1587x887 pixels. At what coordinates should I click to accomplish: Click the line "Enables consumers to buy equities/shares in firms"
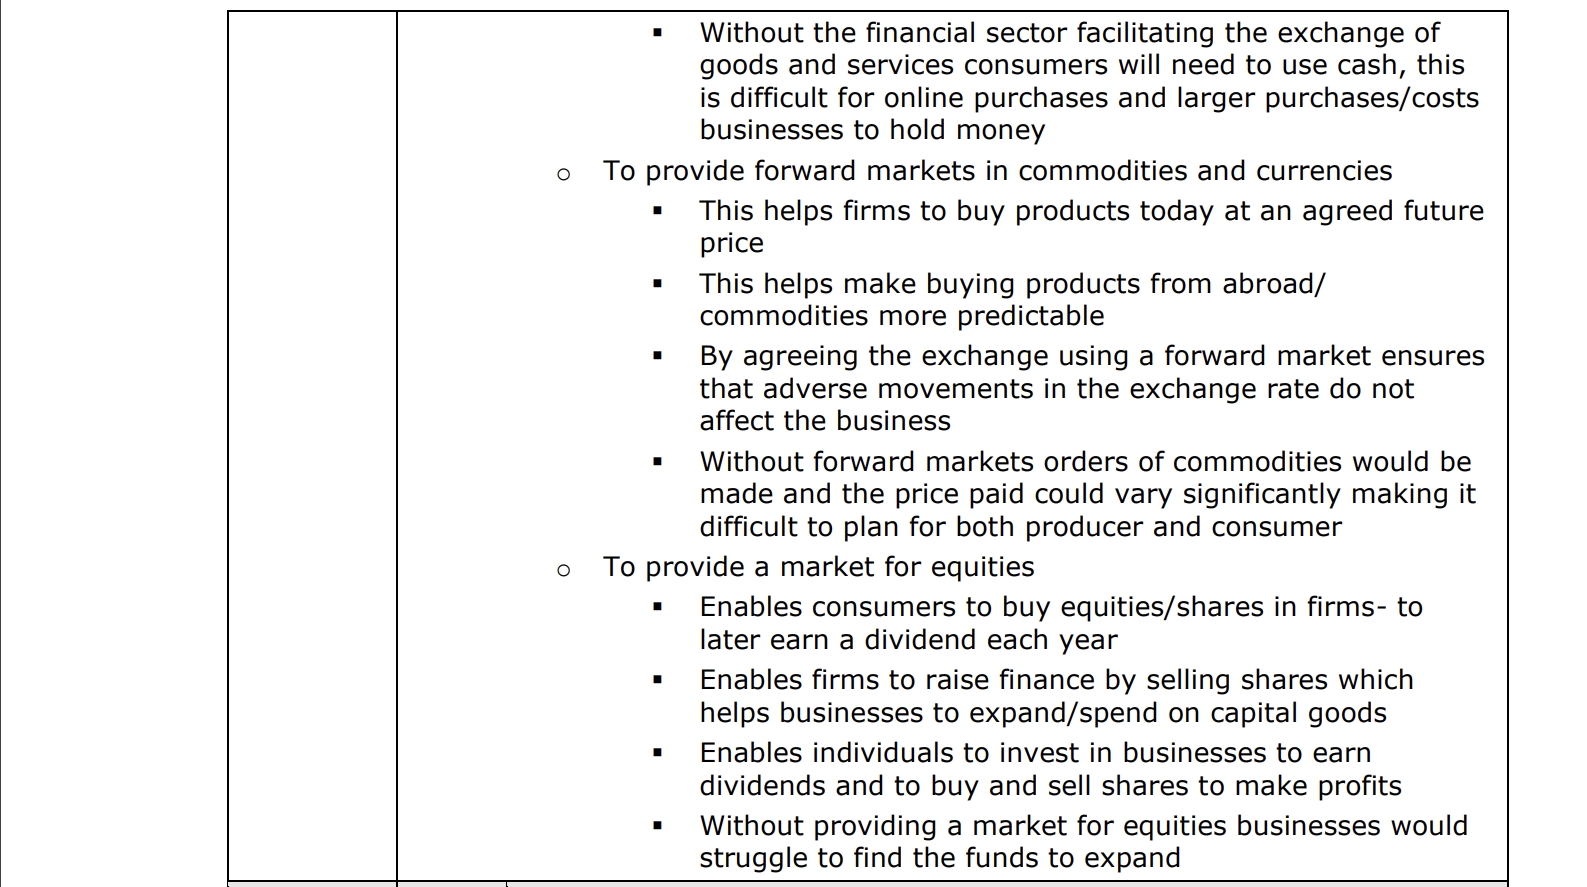click(1060, 607)
